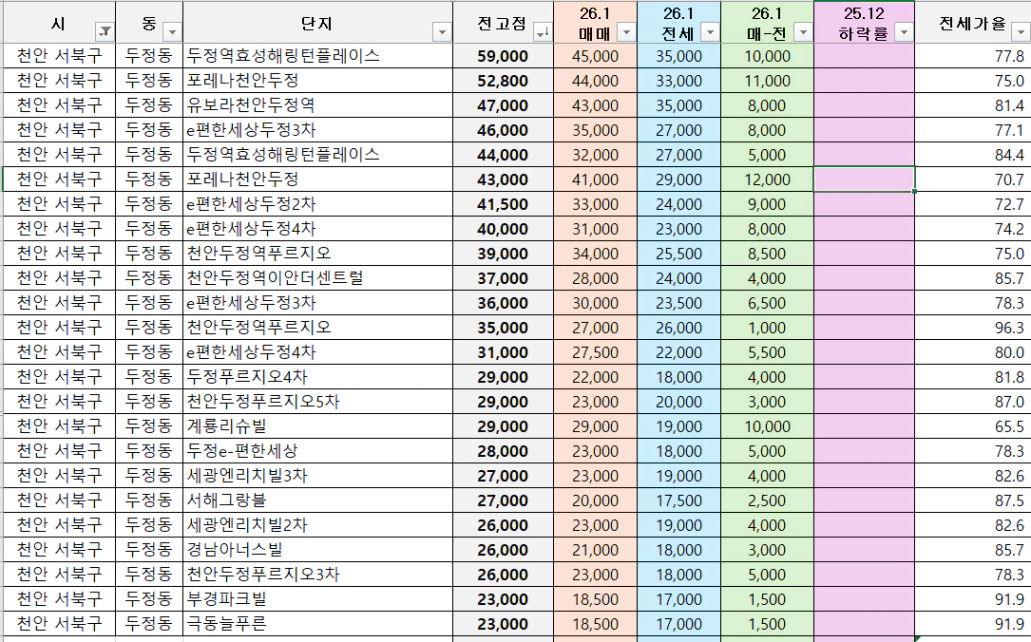Open the 26.1 매매 filter dropdown
1031x642 pixels.
pos(626,32)
